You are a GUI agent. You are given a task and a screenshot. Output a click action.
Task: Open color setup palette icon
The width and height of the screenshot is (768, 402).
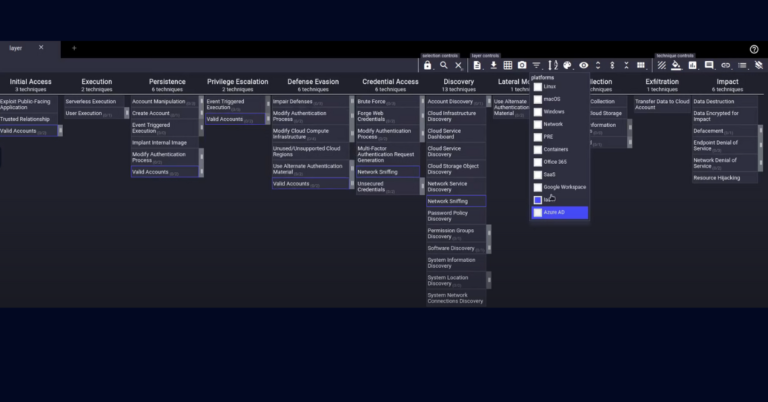coord(567,65)
